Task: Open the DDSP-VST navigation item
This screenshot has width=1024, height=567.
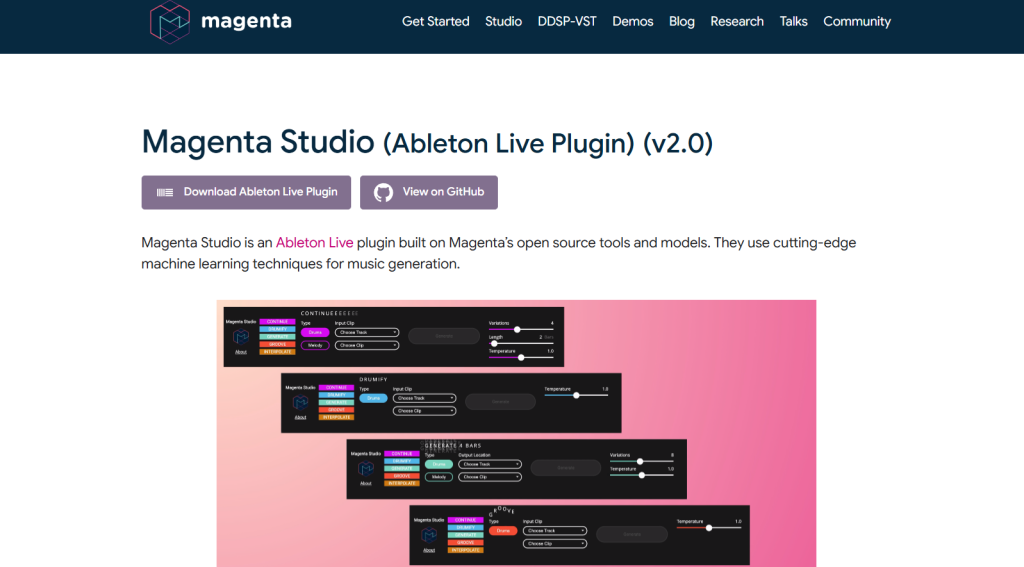Action: (x=567, y=21)
